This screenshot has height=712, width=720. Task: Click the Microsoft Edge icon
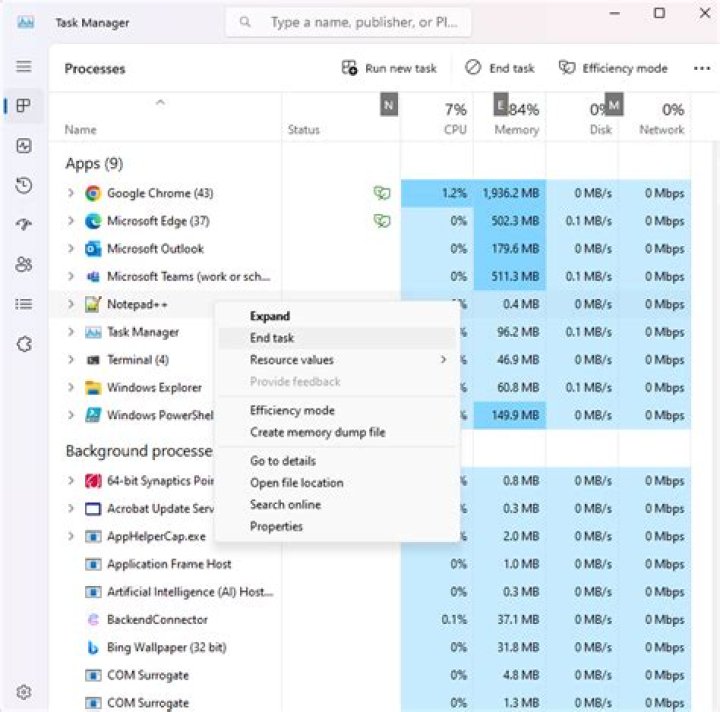click(x=93, y=221)
